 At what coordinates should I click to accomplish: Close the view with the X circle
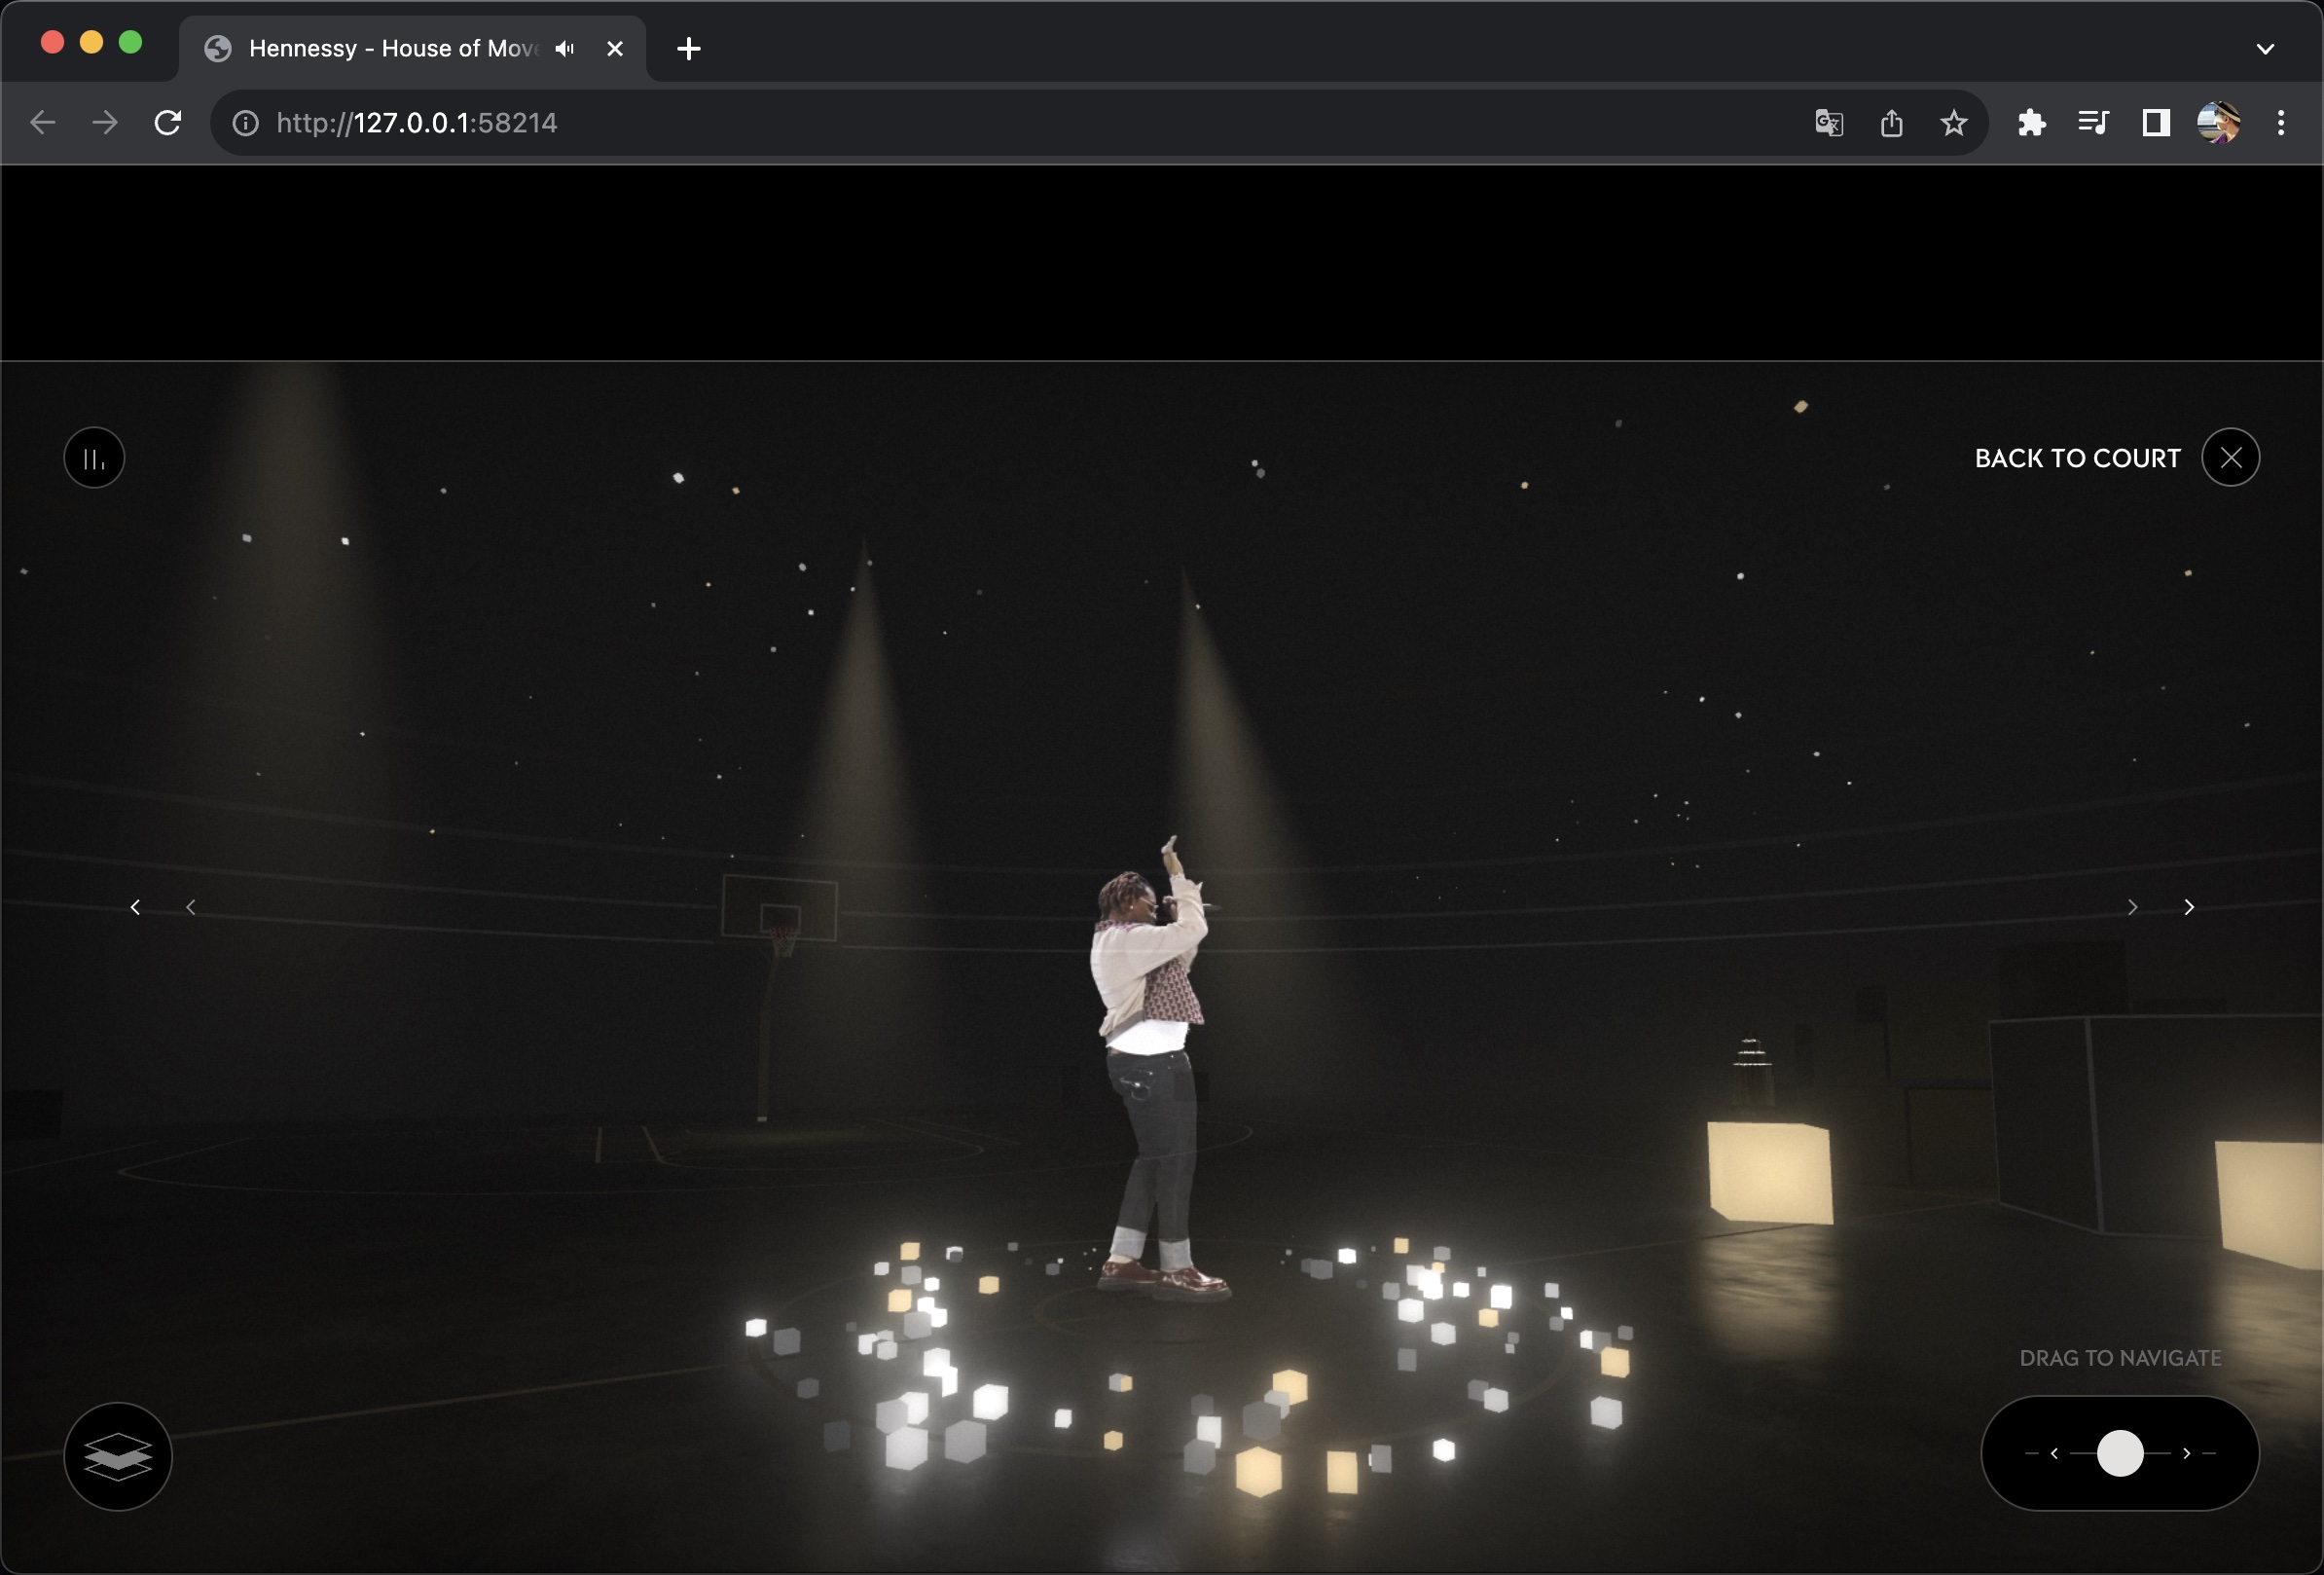coord(2230,458)
